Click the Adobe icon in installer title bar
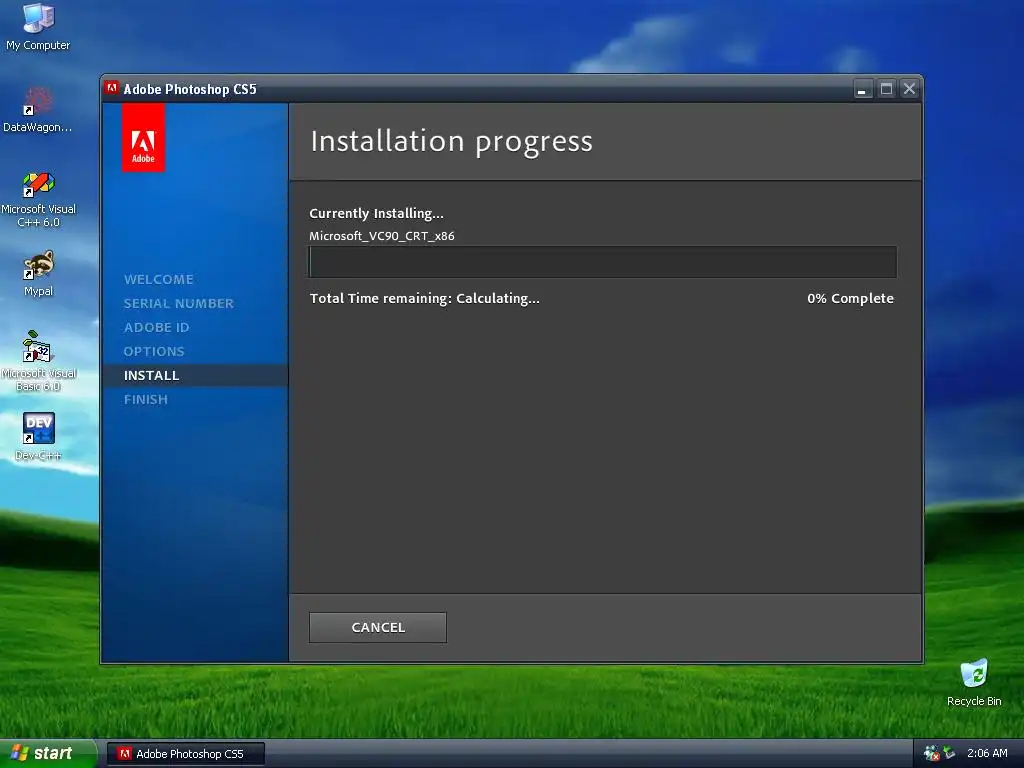Screen dimensions: 1024x768 pos(112,88)
